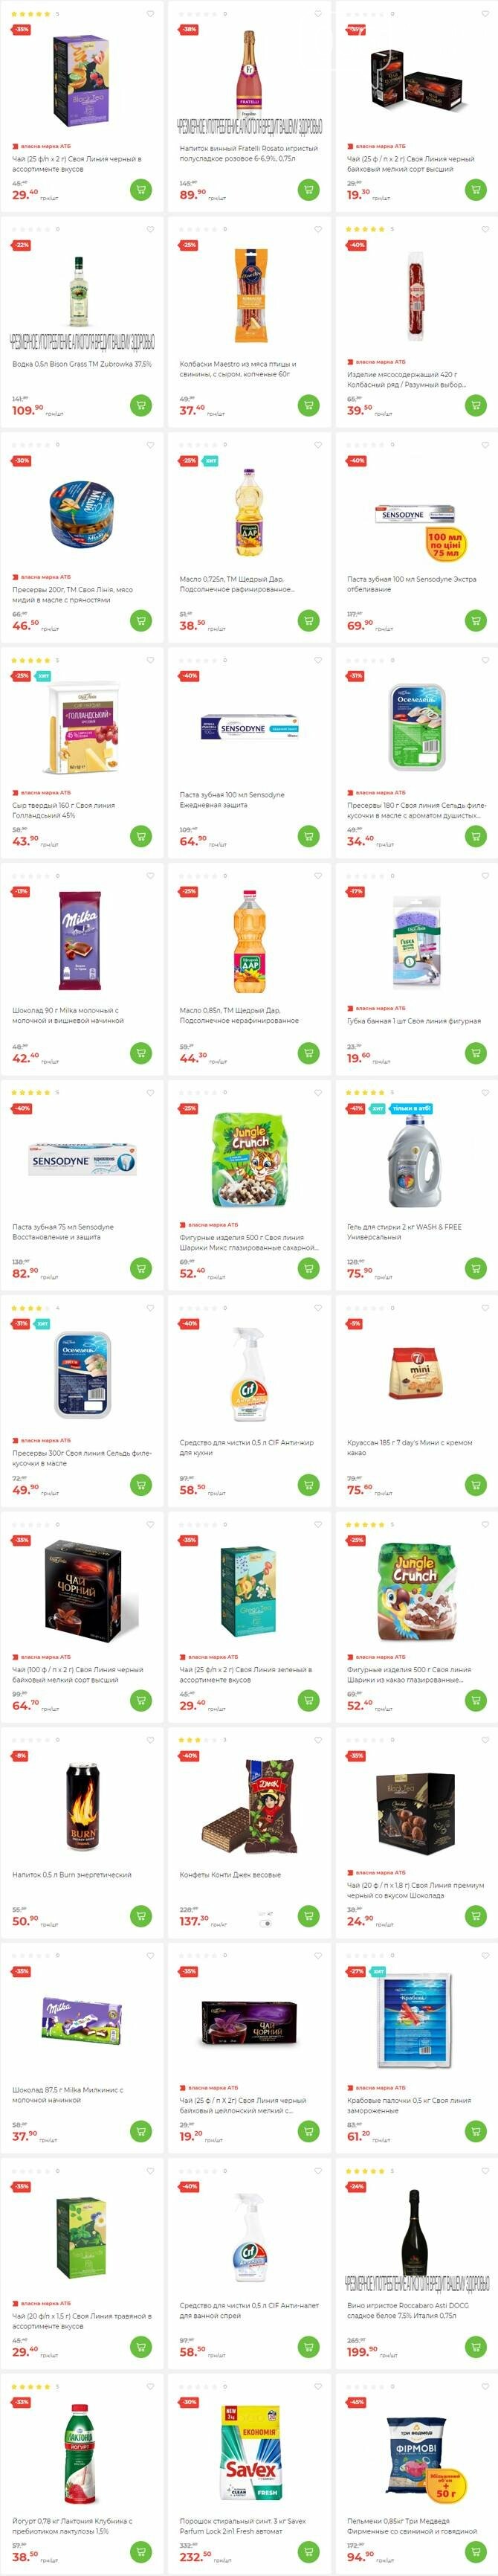Image resolution: width=498 pixels, height=2576 pixels.
Task: Add Bison Grass Zubrowka vodka to cart
Action: [x=141, y=405]
